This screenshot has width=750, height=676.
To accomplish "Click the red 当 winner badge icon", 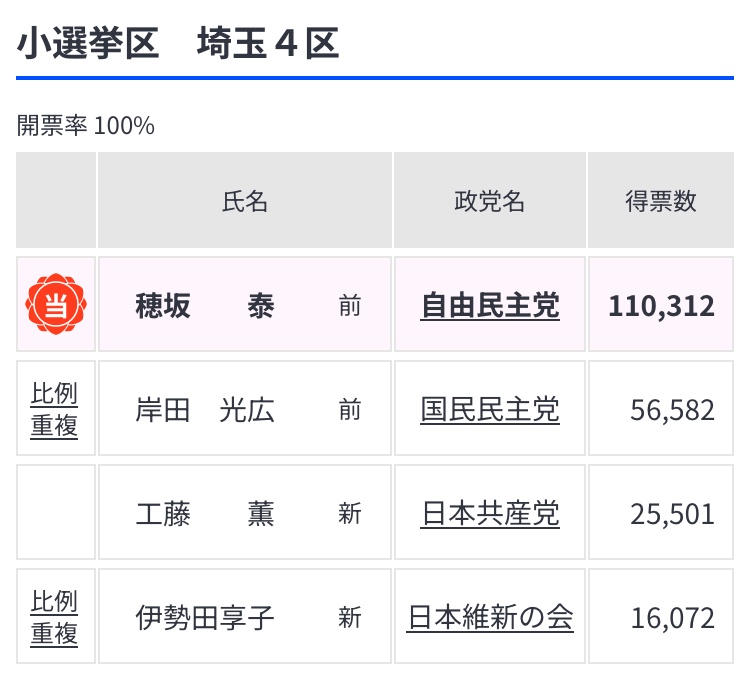I will point(56,305).
